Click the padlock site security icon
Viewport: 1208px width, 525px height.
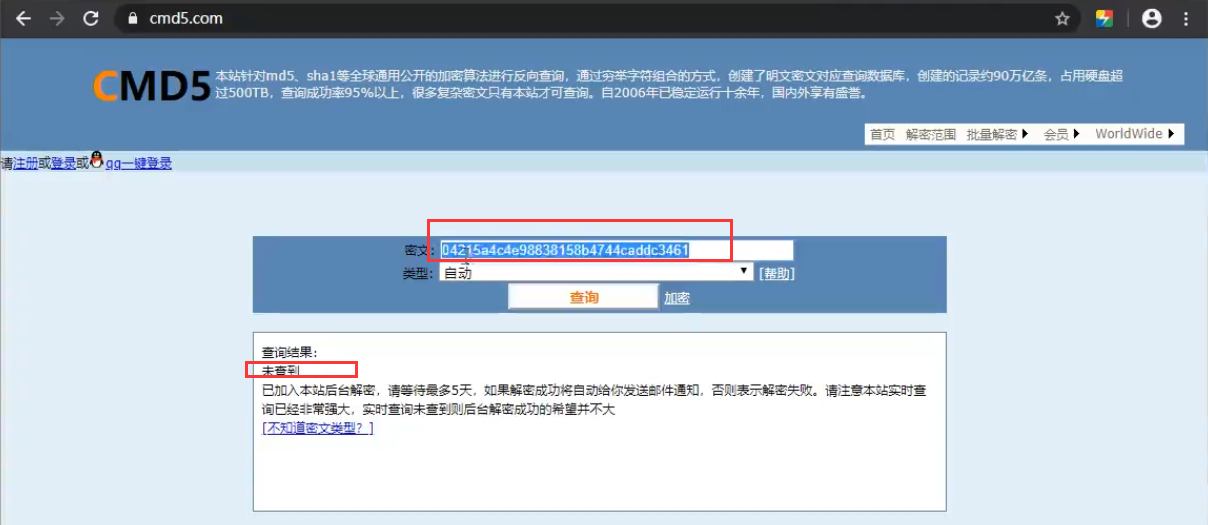pos(132,18)
